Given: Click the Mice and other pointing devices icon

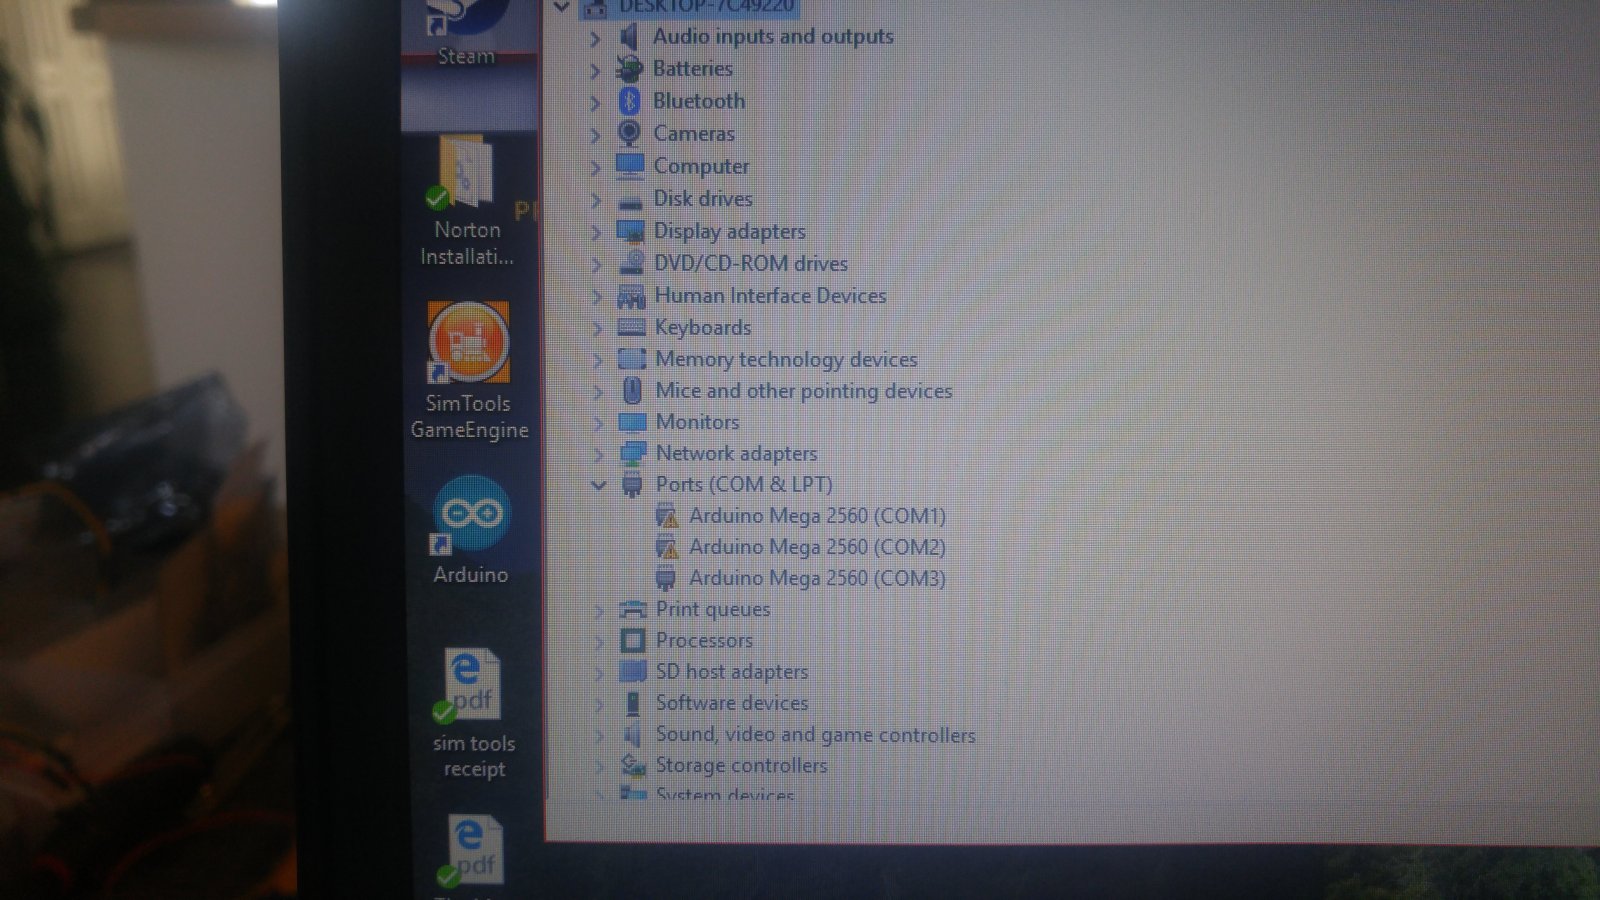Looking at the screenshot, I should [x=632, y=390].
